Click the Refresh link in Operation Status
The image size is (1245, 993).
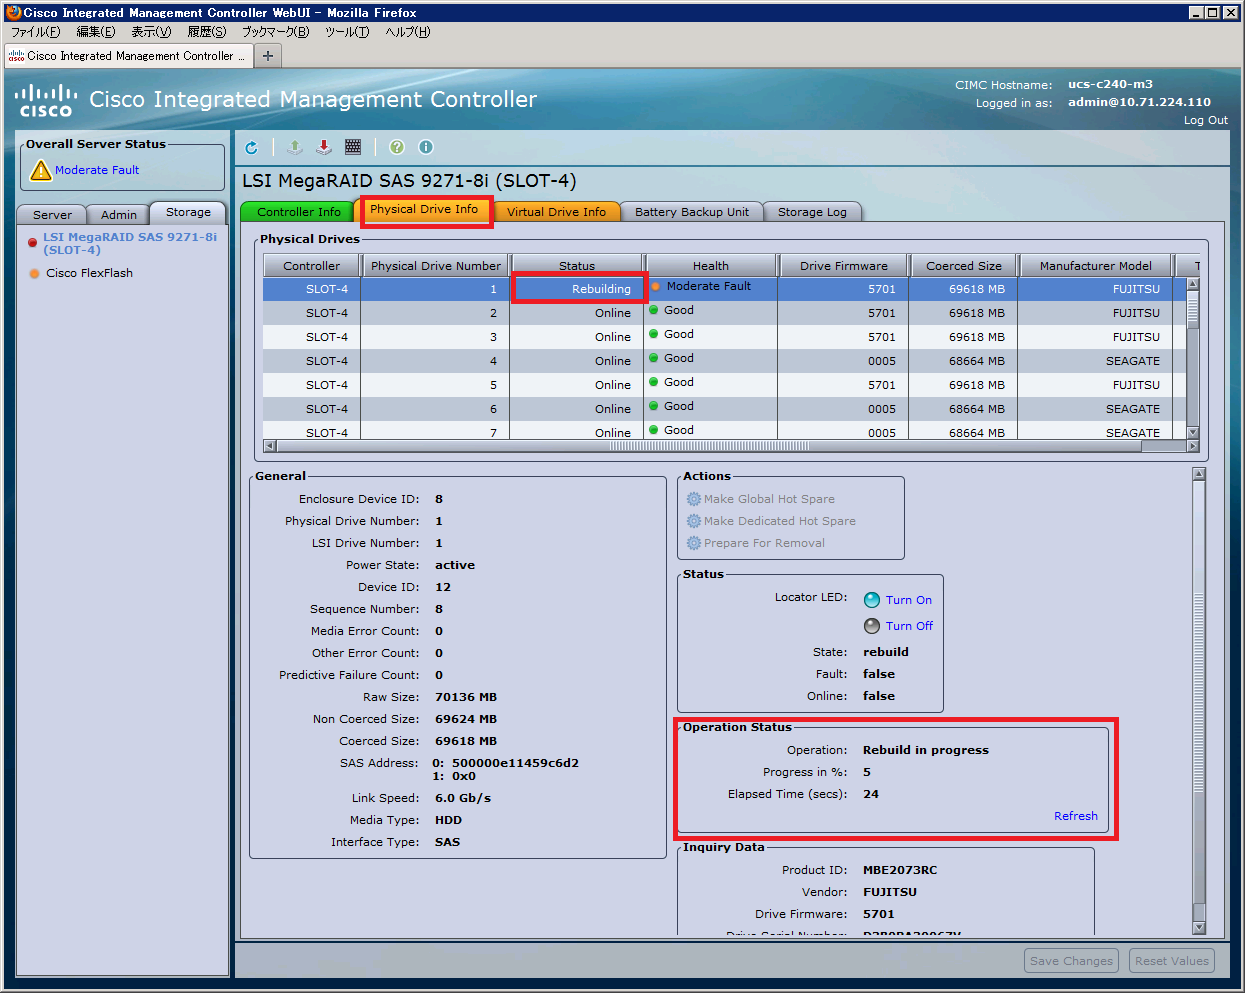[1075, 816]
